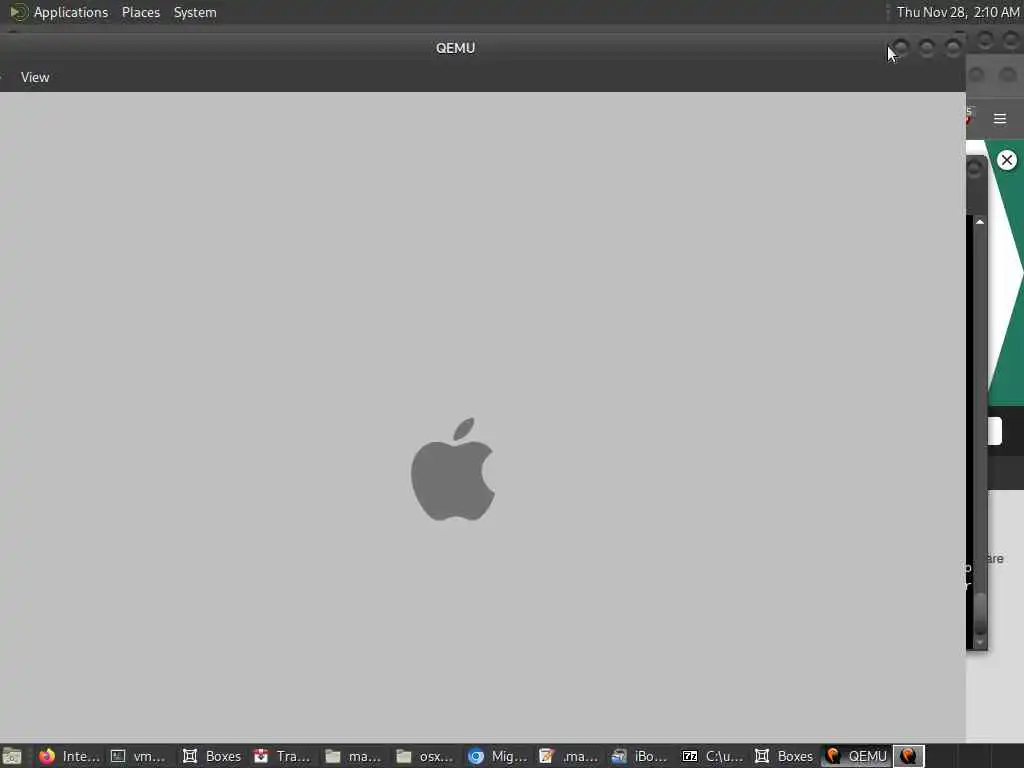Open the System menu
Viewport: 1024px width, 768px height.
(195, 12)
